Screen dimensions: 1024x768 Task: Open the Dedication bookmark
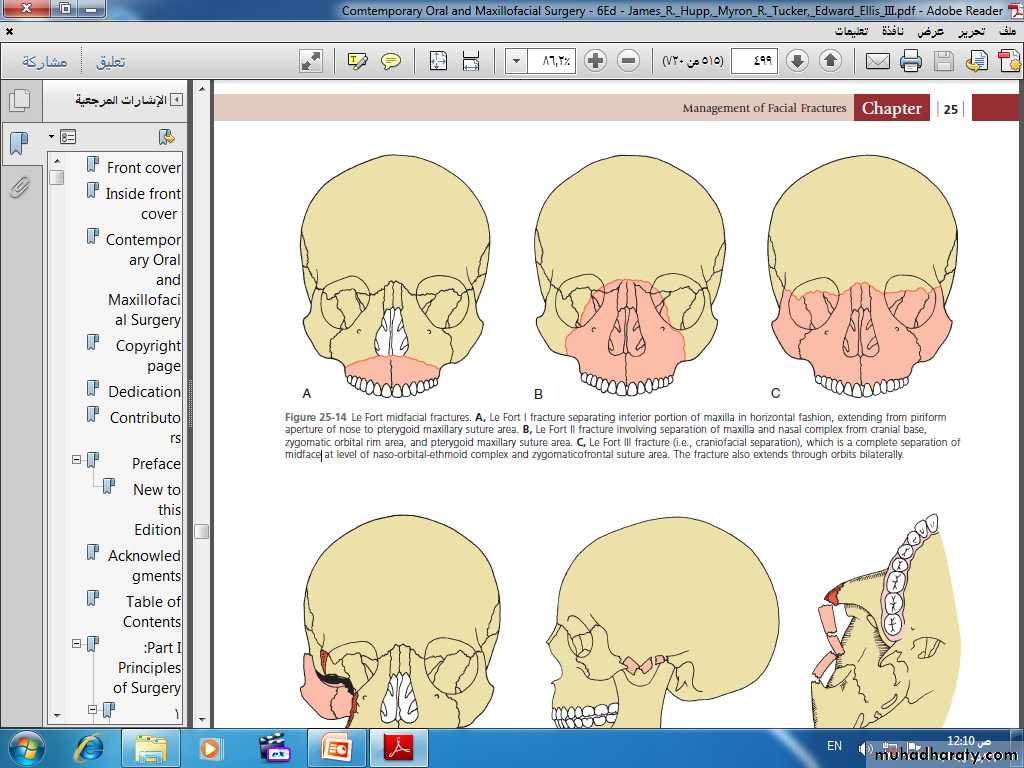(x=145, y=391)
